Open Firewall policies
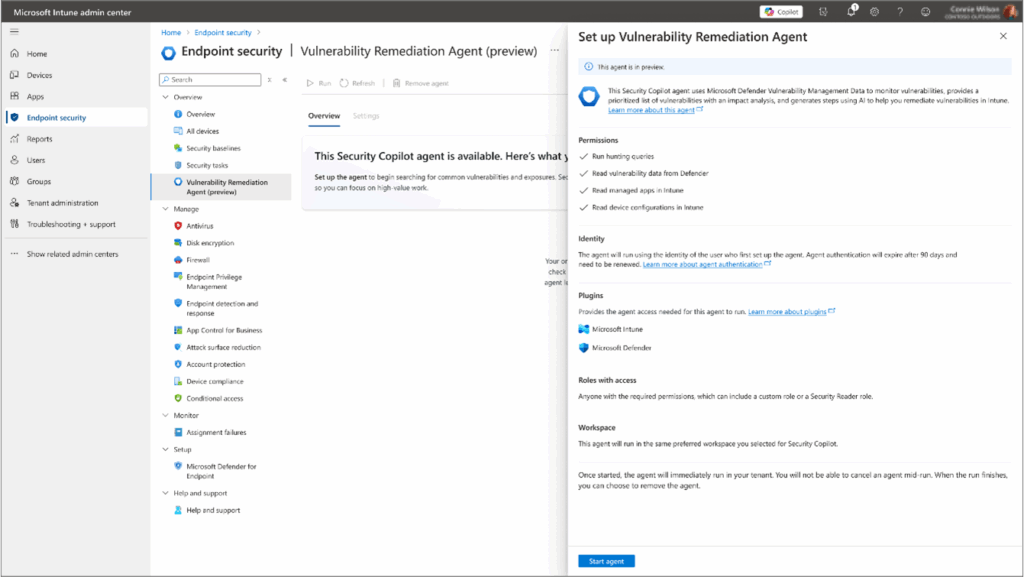1024x577 pixels. [x=198, y=260]
